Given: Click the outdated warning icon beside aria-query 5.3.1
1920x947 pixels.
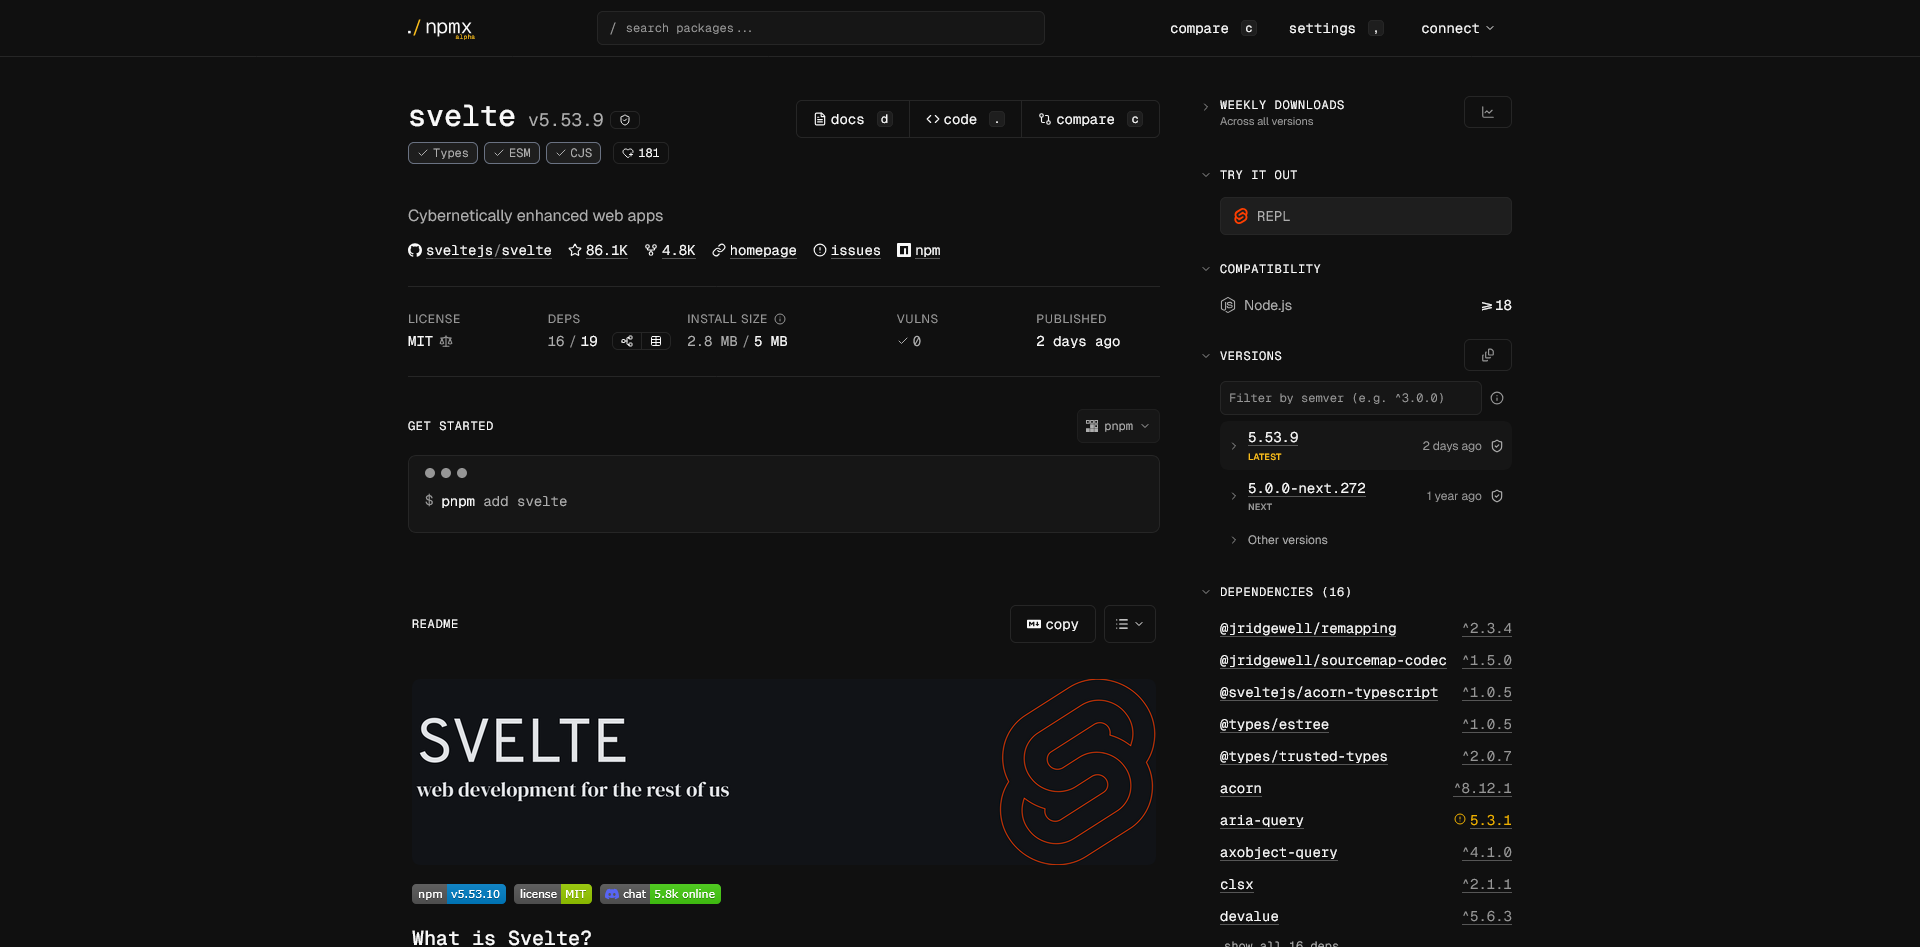Looking at the screenshot, I should pos(1460,819).
